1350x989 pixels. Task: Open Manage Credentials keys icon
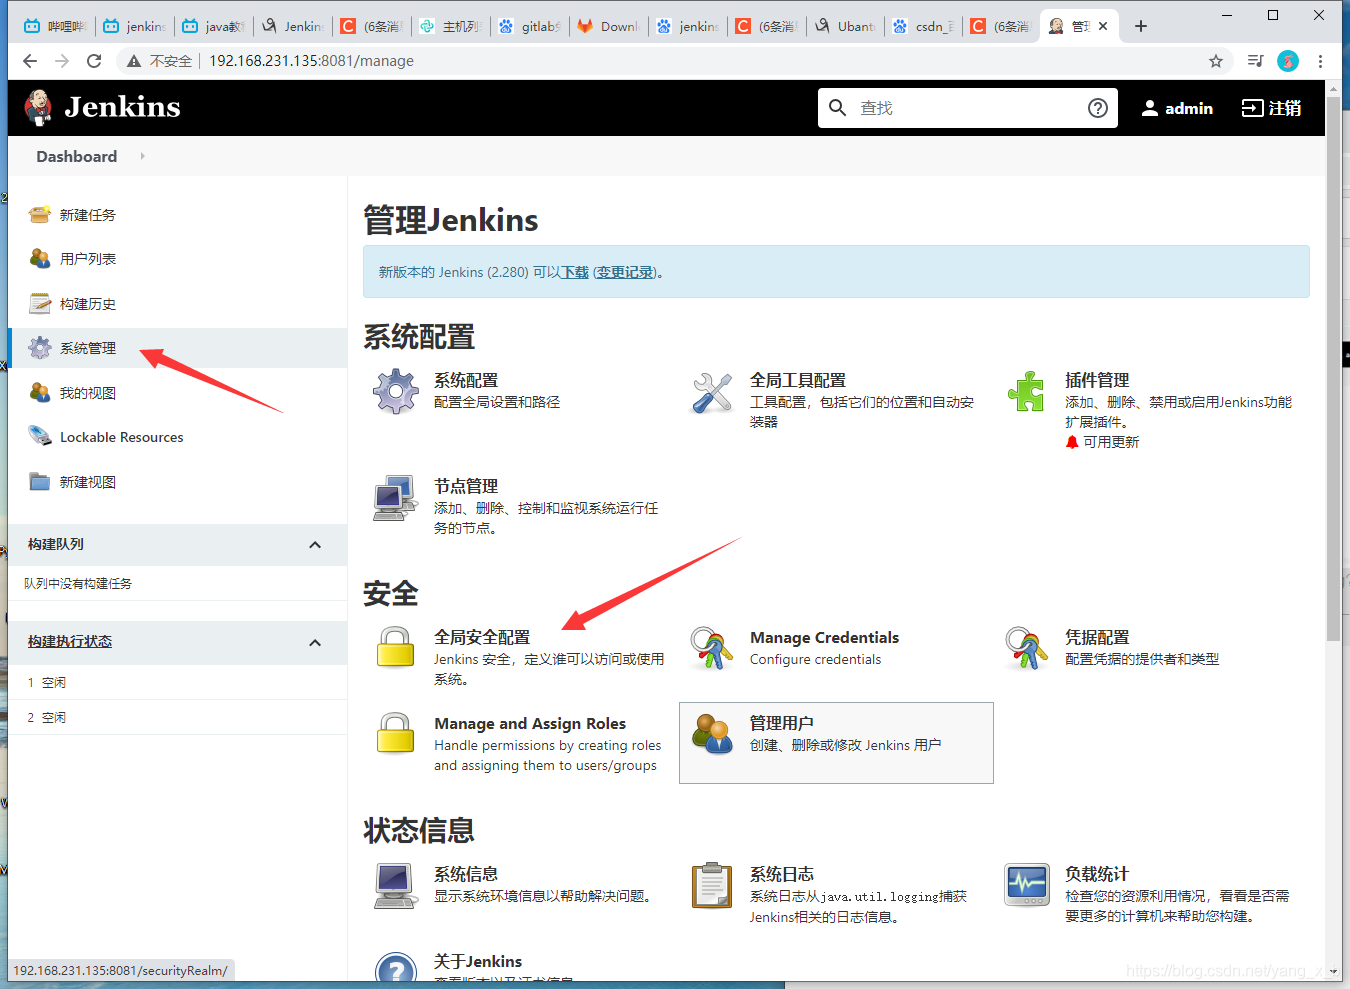coord(712,647)
